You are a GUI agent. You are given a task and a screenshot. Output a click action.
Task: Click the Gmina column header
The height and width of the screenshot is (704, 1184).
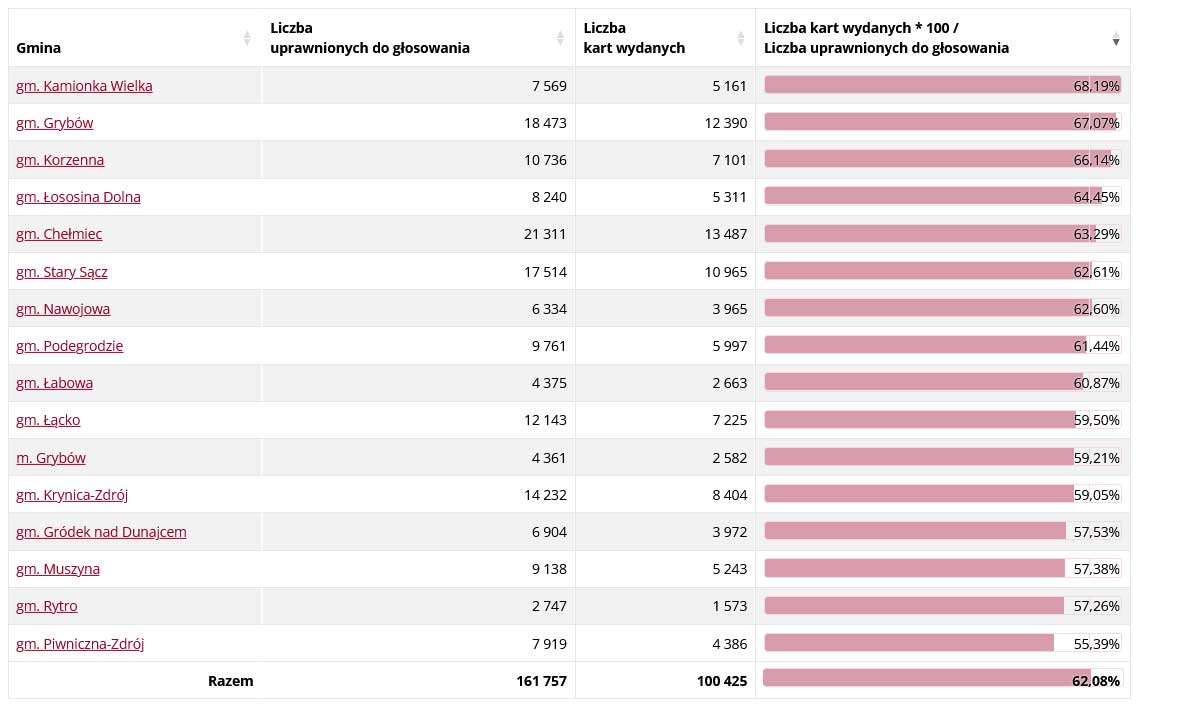[35, 47]
